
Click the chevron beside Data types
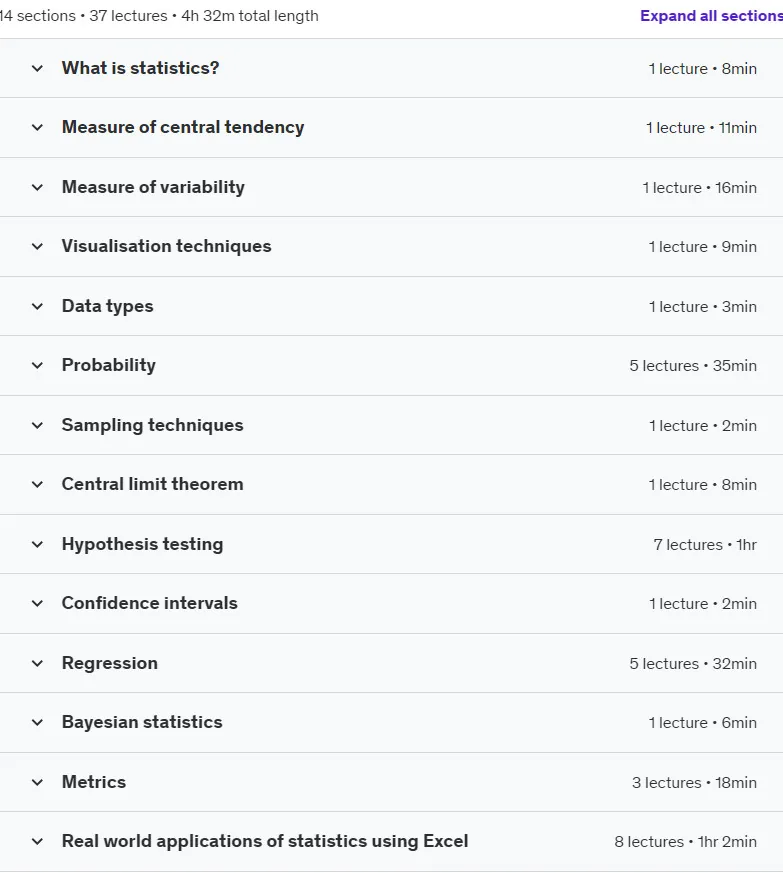(x=37, y=307)
